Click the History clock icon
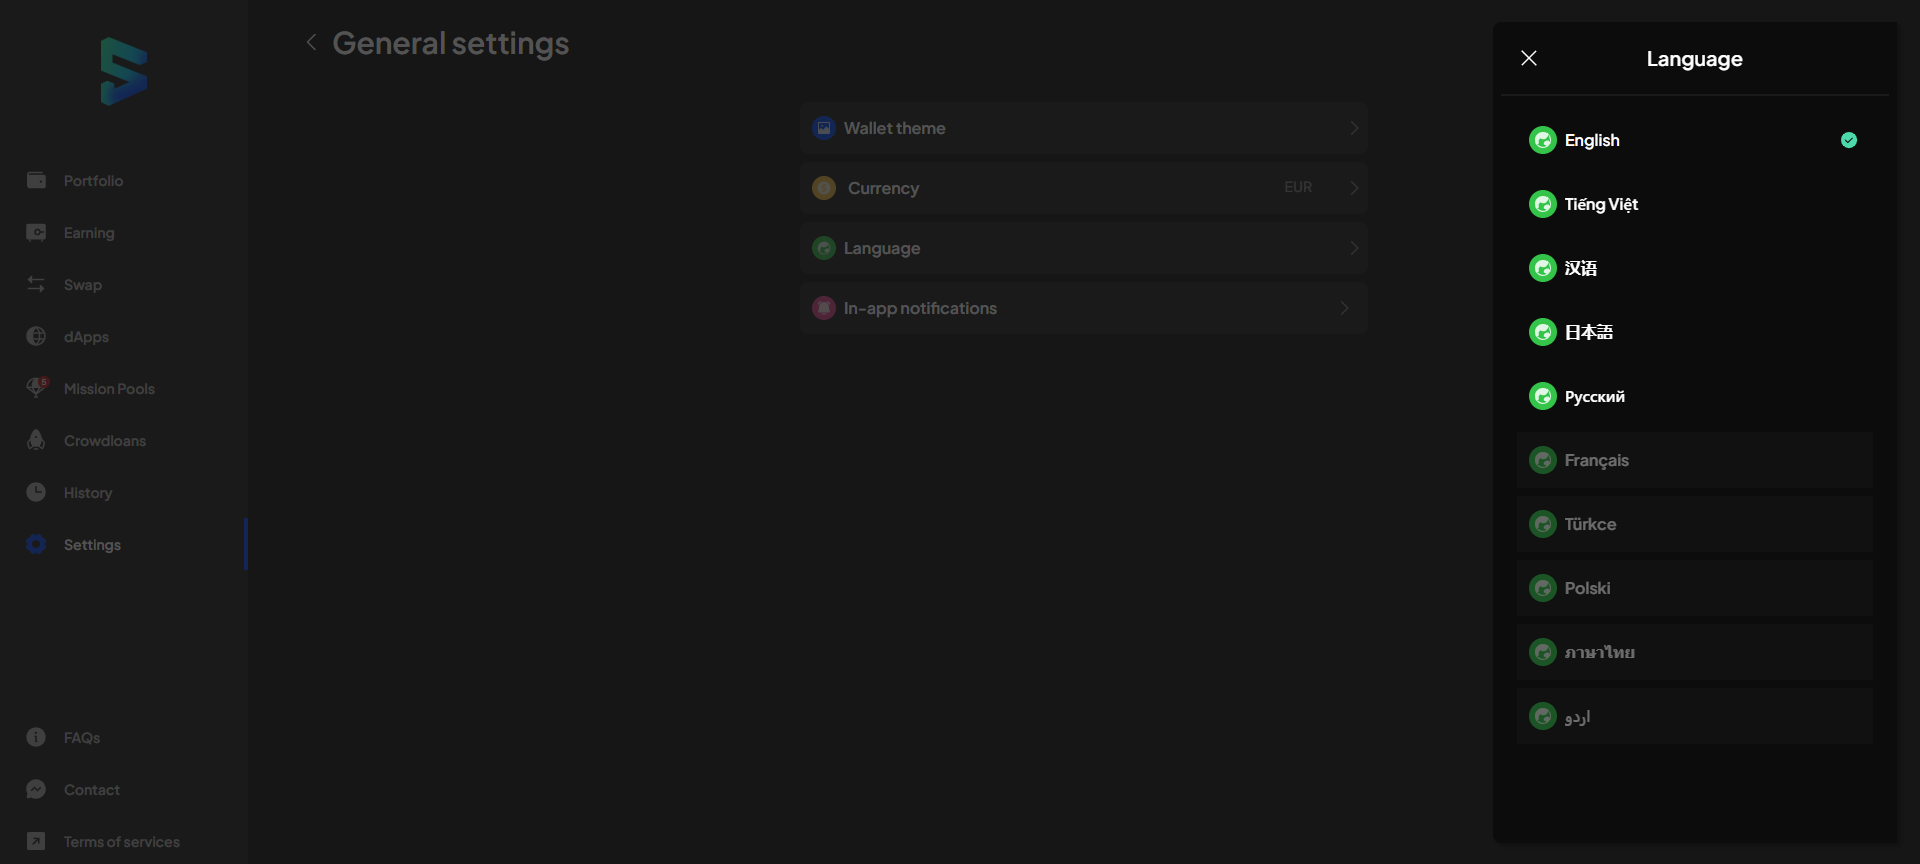The width and height of the screenshot is (1920, 864). coord(36,492)
